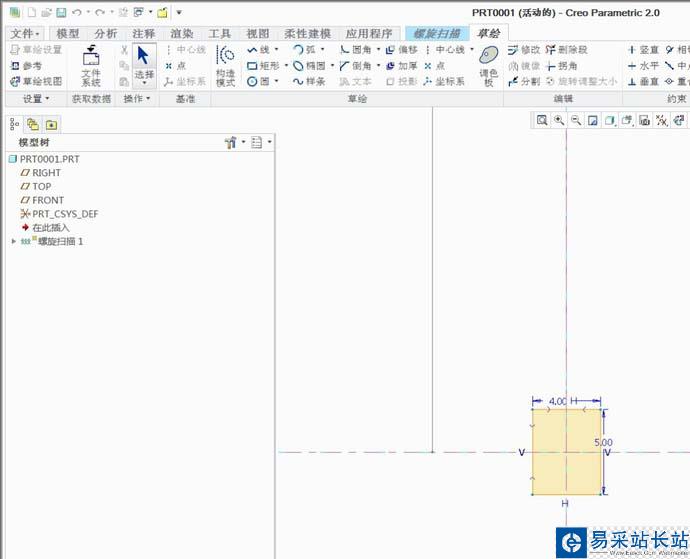This screenshot has height=559, width=690.
Task: Click the Open file icon in quick access toolbar
Action: tap(46, 12)
